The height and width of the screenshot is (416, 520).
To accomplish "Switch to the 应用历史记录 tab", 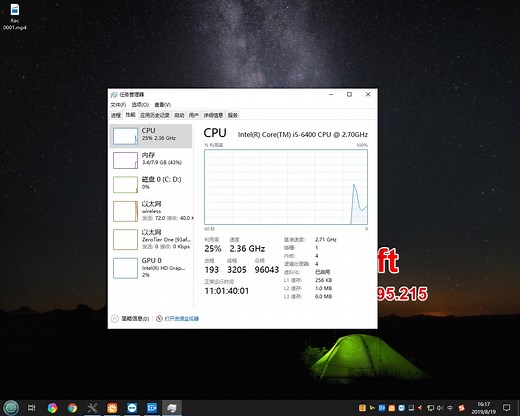I will 155,115.
